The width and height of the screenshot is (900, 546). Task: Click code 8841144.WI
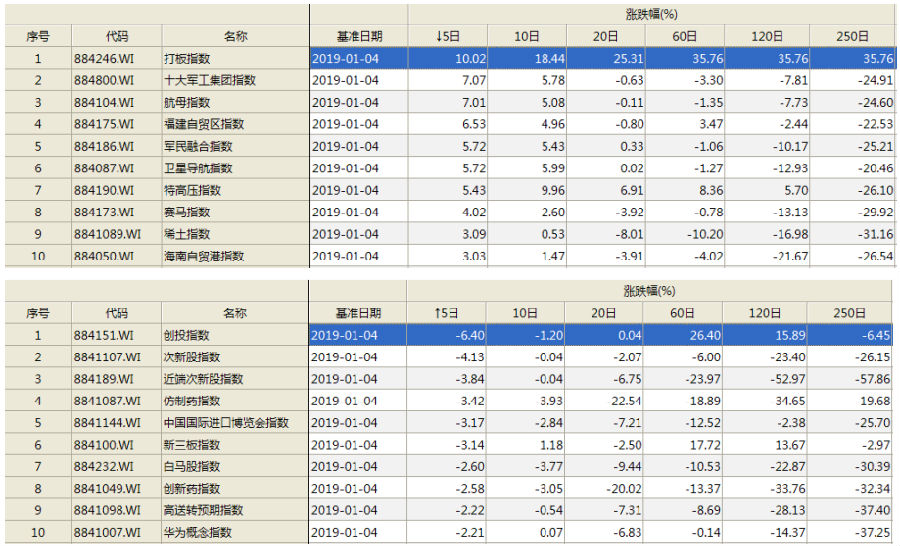tap(107, 423)
